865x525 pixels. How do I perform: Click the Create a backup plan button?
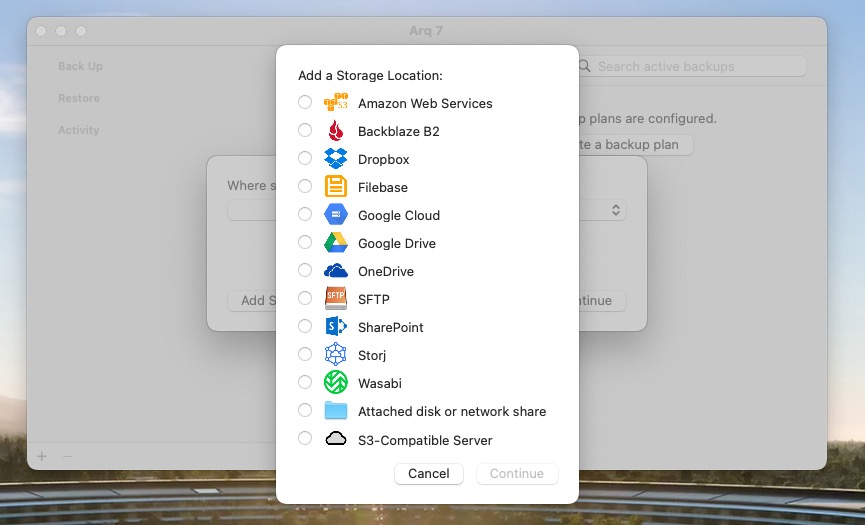[635, 144]
